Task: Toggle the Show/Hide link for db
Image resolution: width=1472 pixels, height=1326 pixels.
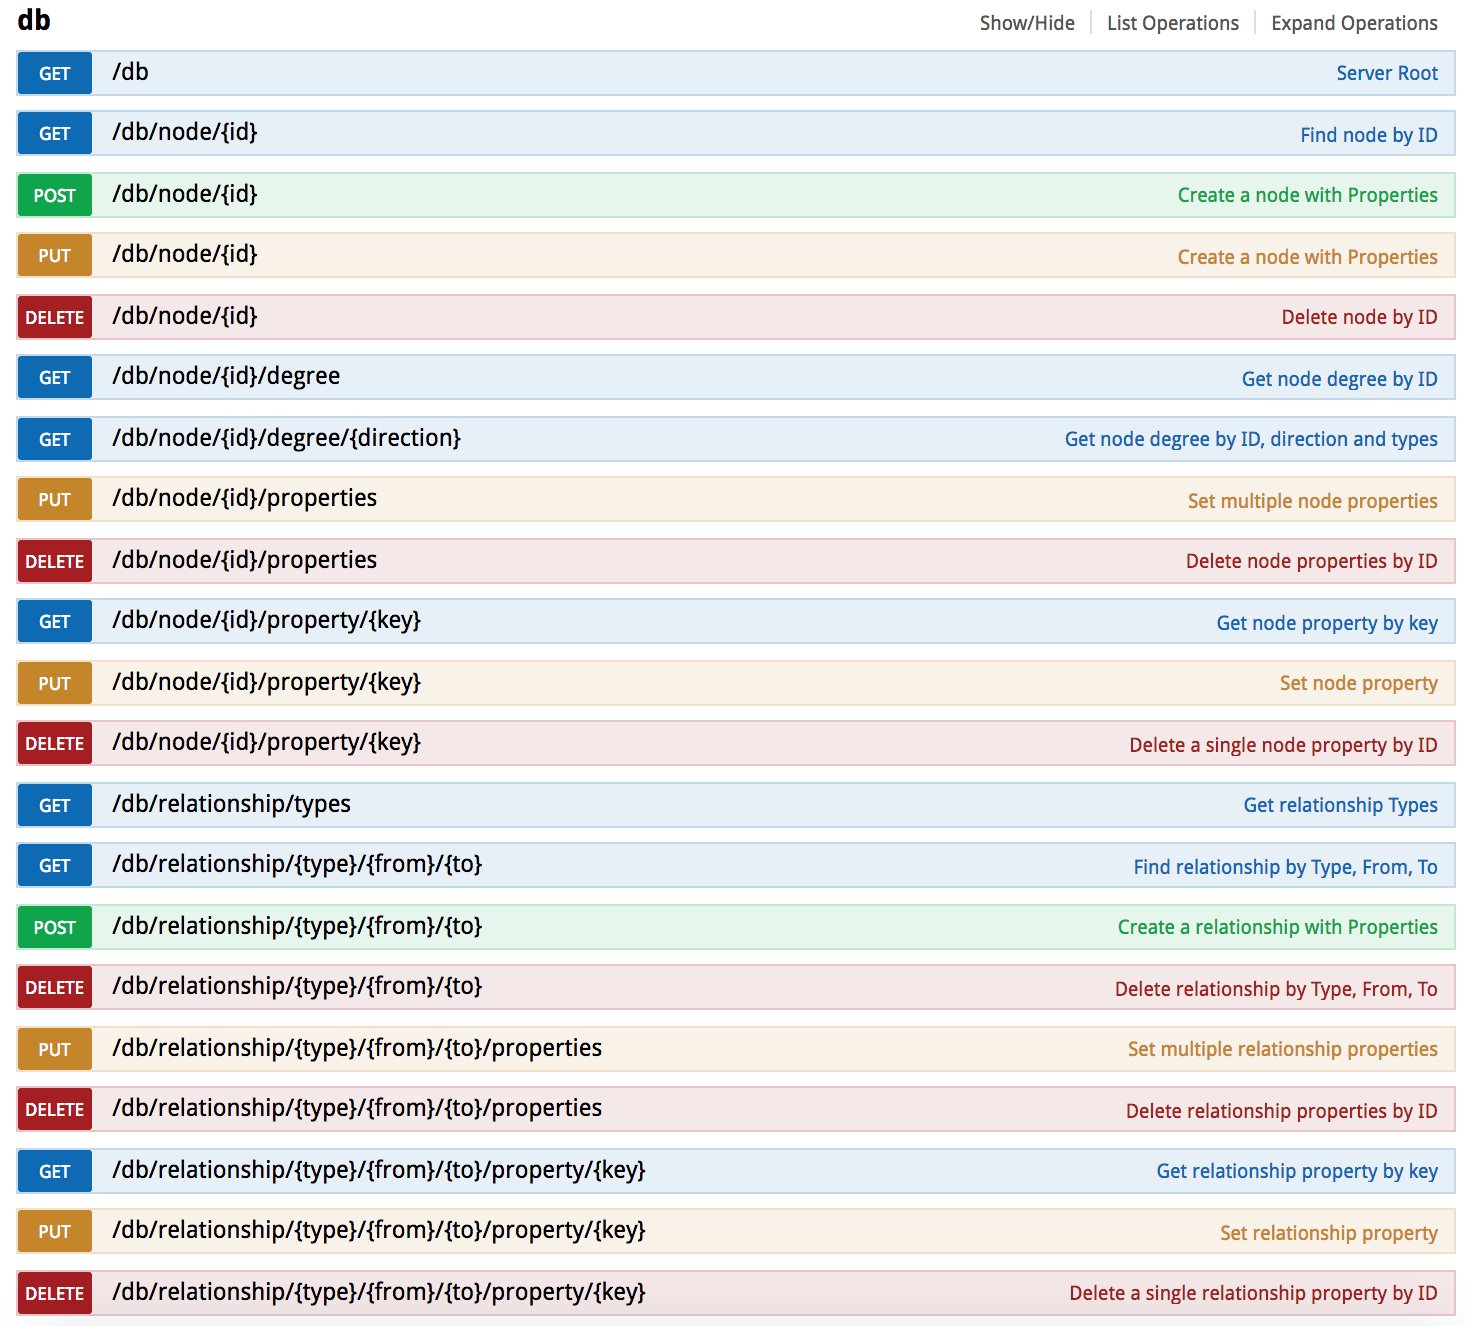Action: [x=1026, y=23]
